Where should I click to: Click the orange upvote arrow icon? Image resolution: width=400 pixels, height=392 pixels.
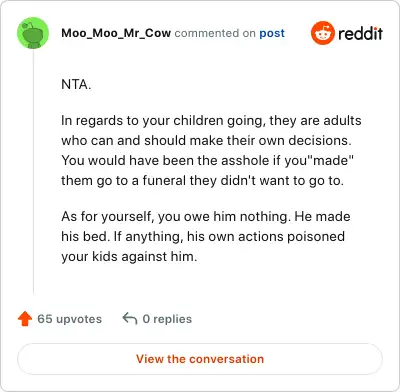[x=25, y=319]
